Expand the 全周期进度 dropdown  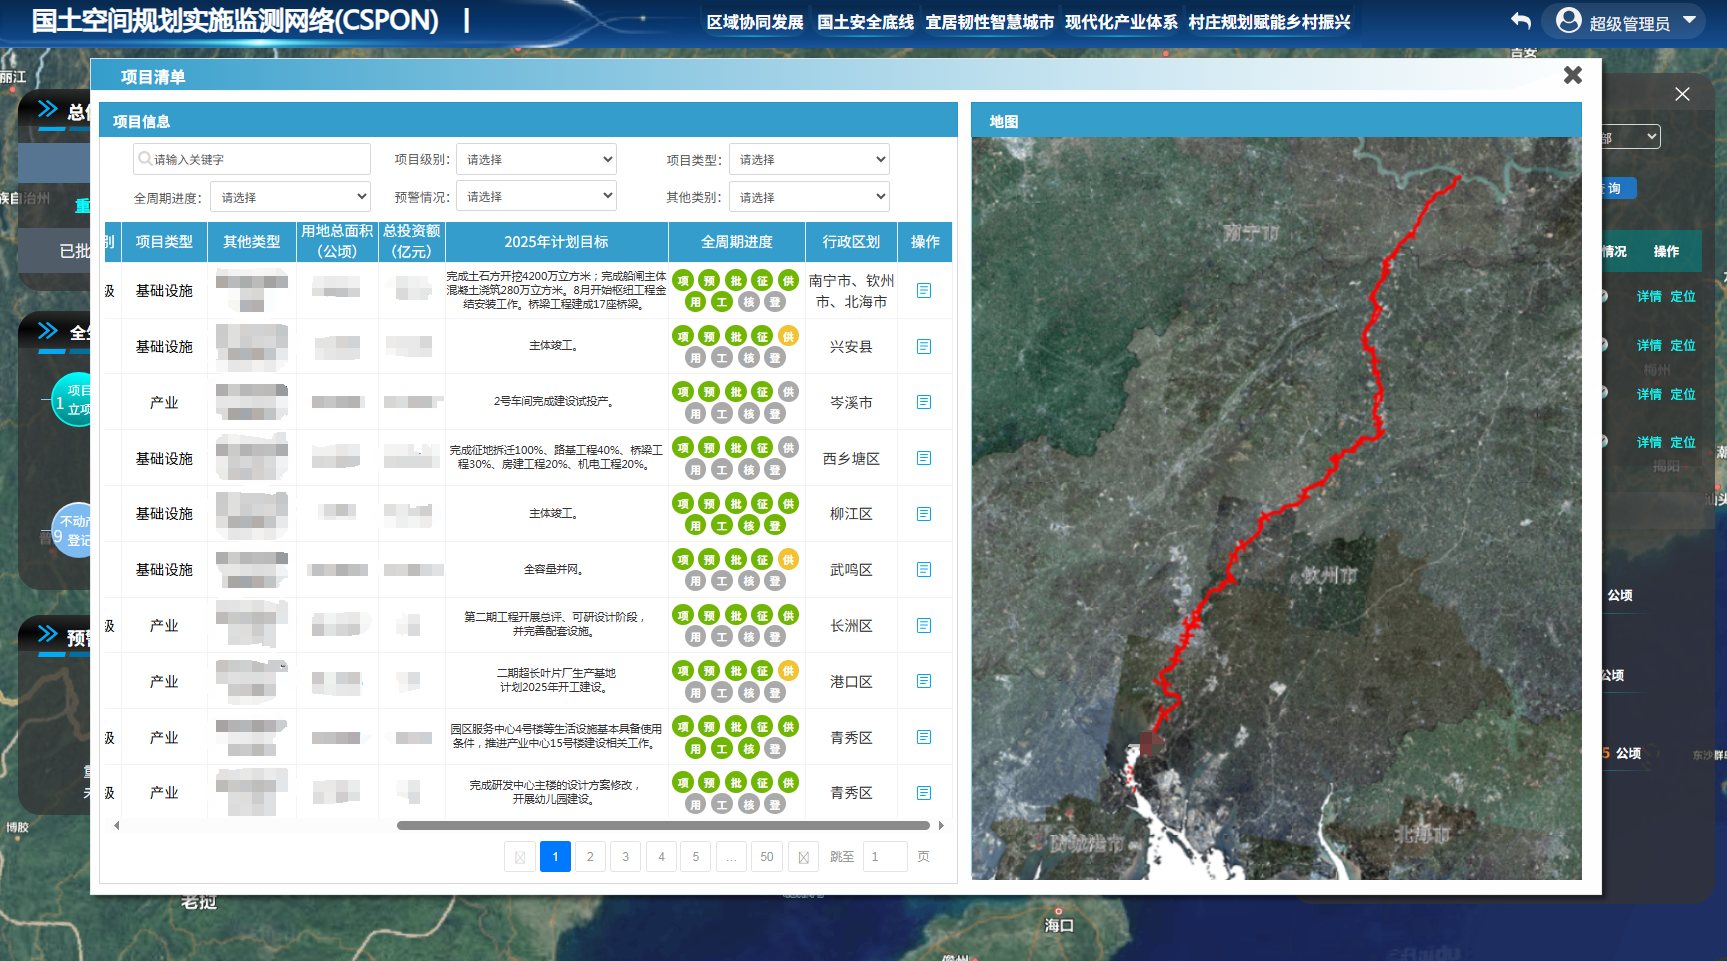(290, 198)
